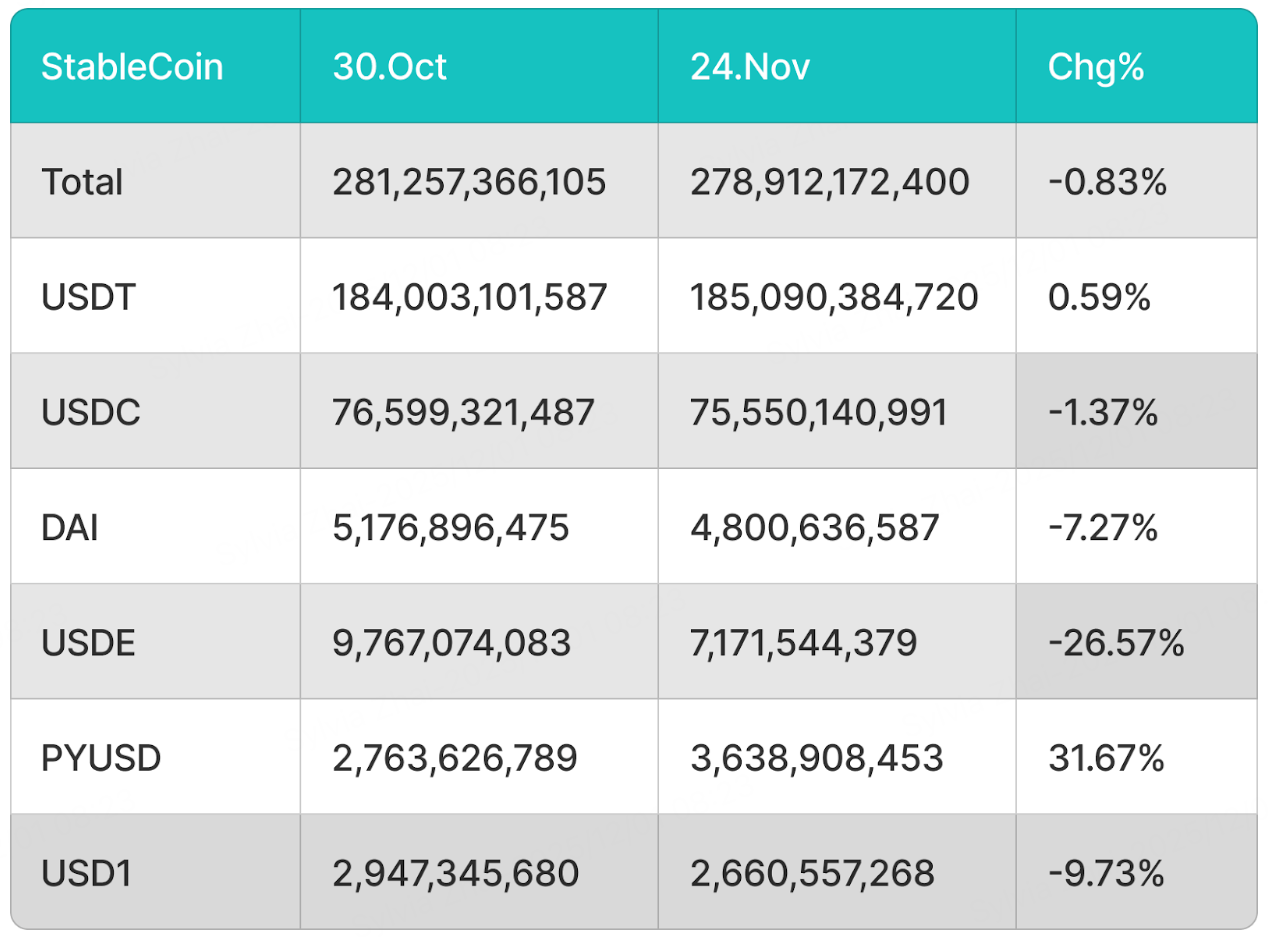Click USDC 30.Oct value 76,599,321,487
The width and height of the screenshot is (1268, 942).
point(463,412)
